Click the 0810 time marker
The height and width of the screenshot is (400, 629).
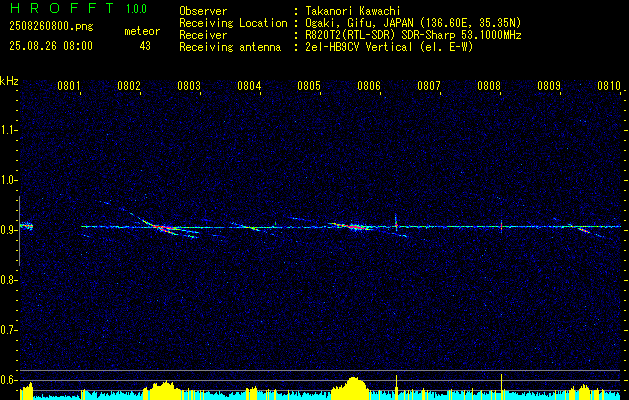(x=609, y=85)
